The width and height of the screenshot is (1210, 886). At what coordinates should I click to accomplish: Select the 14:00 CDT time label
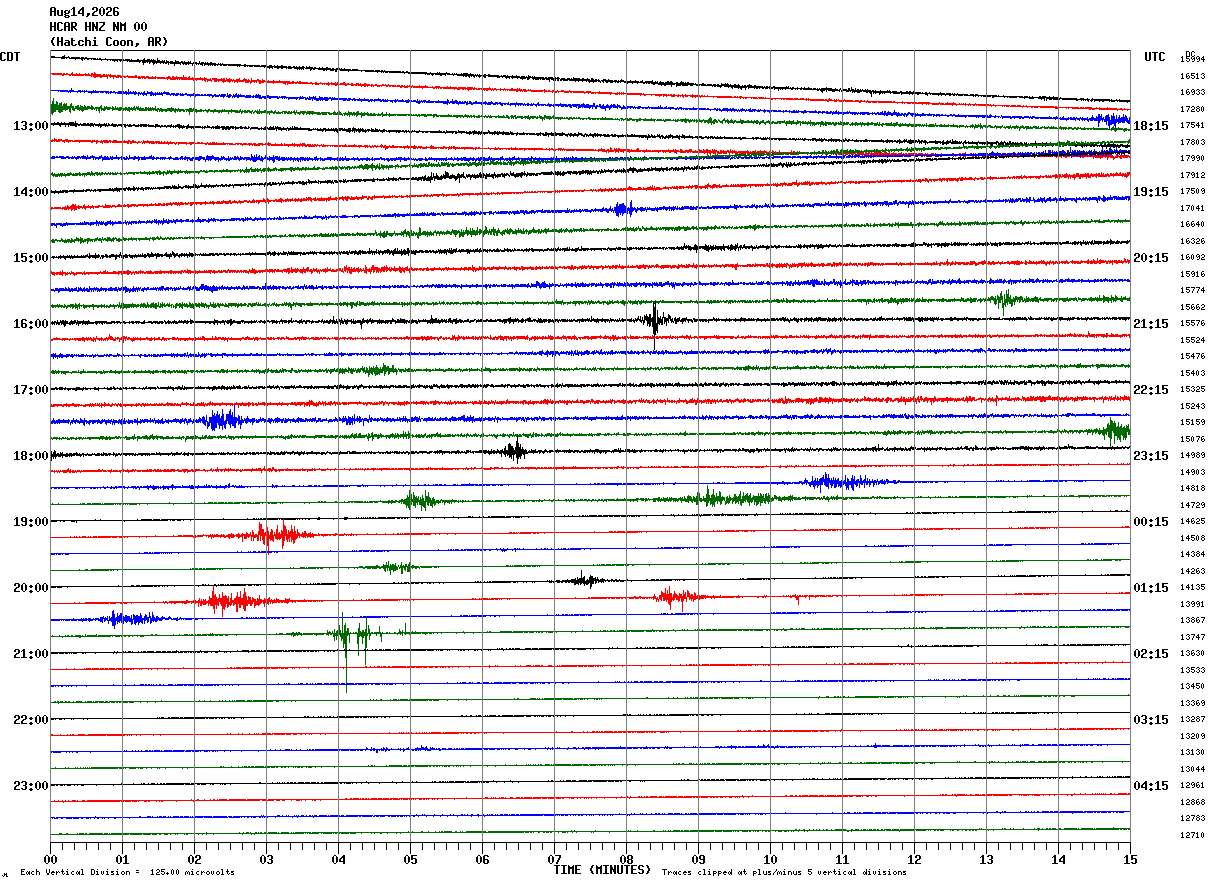pyautogui.click(x=31, y=192)
